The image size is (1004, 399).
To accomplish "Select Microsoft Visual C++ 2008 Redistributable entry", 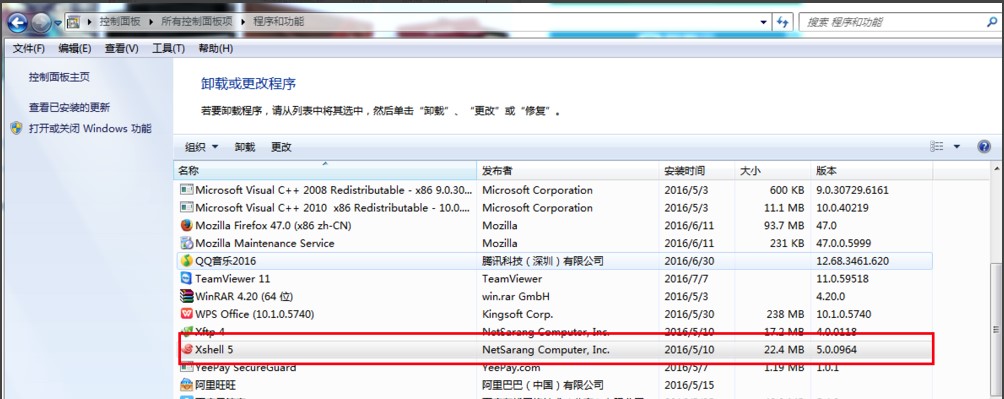I will click(x=334, y=190).
